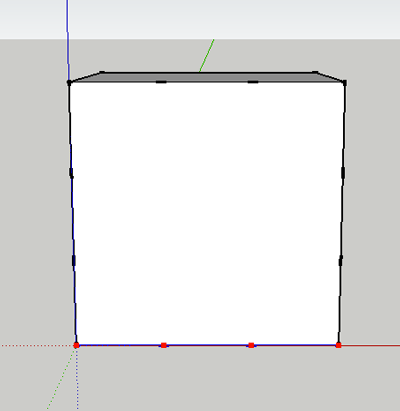
Task: Click the upper black marker on right edge
Action: coord(343,173)
